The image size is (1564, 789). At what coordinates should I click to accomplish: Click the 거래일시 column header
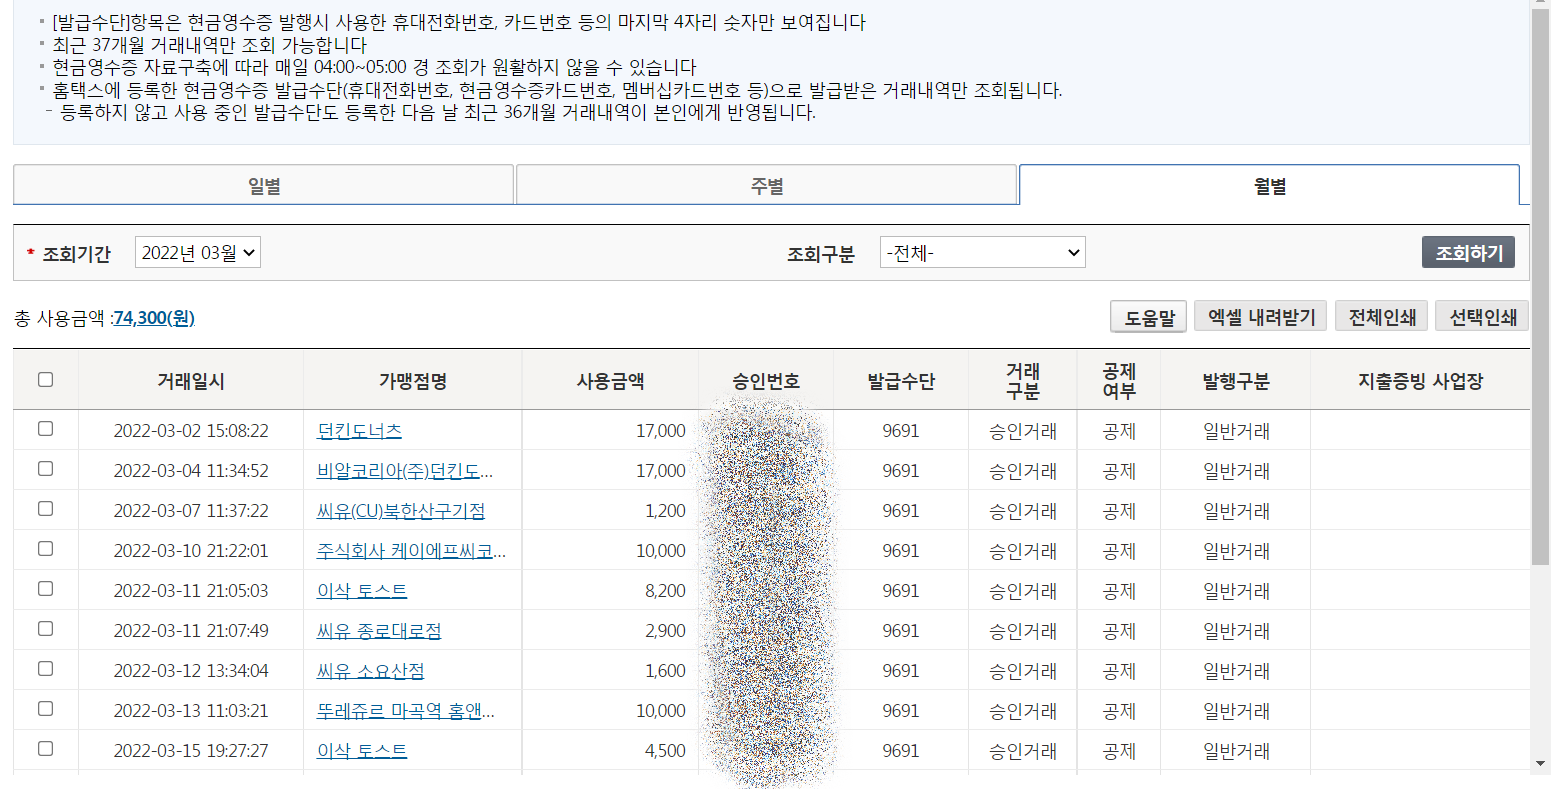191,381
